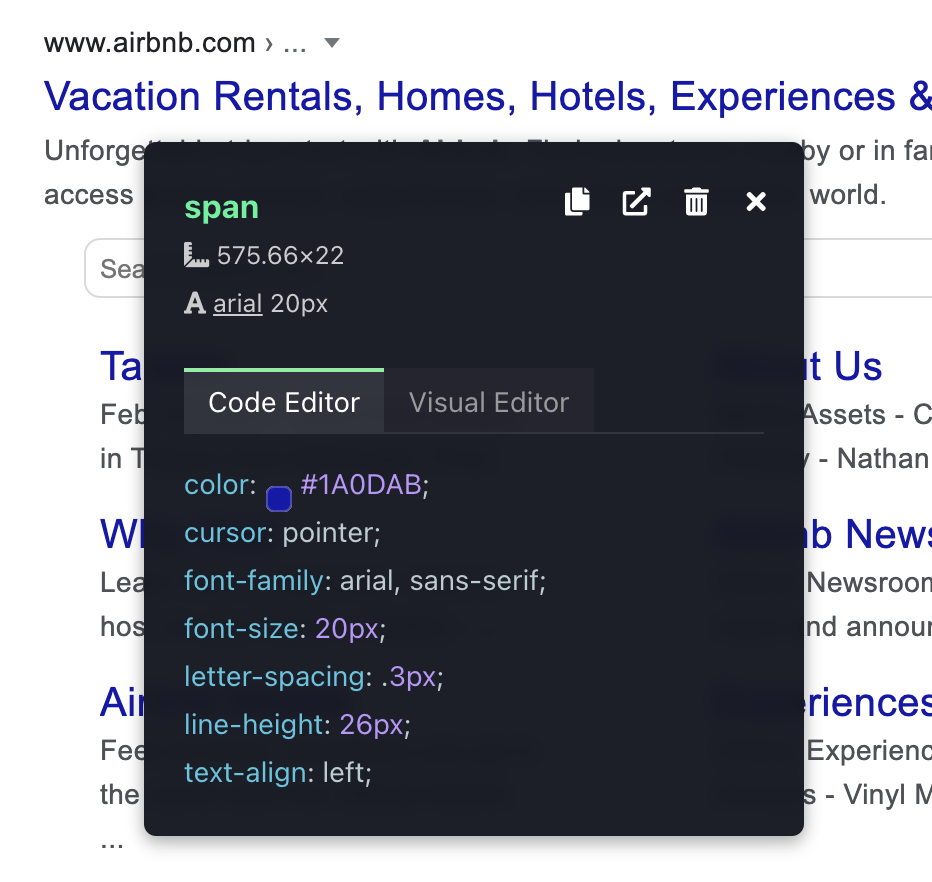932x882 pixels.
Task: Switch to the Visual Editor tab
Action: coord(489,402)
